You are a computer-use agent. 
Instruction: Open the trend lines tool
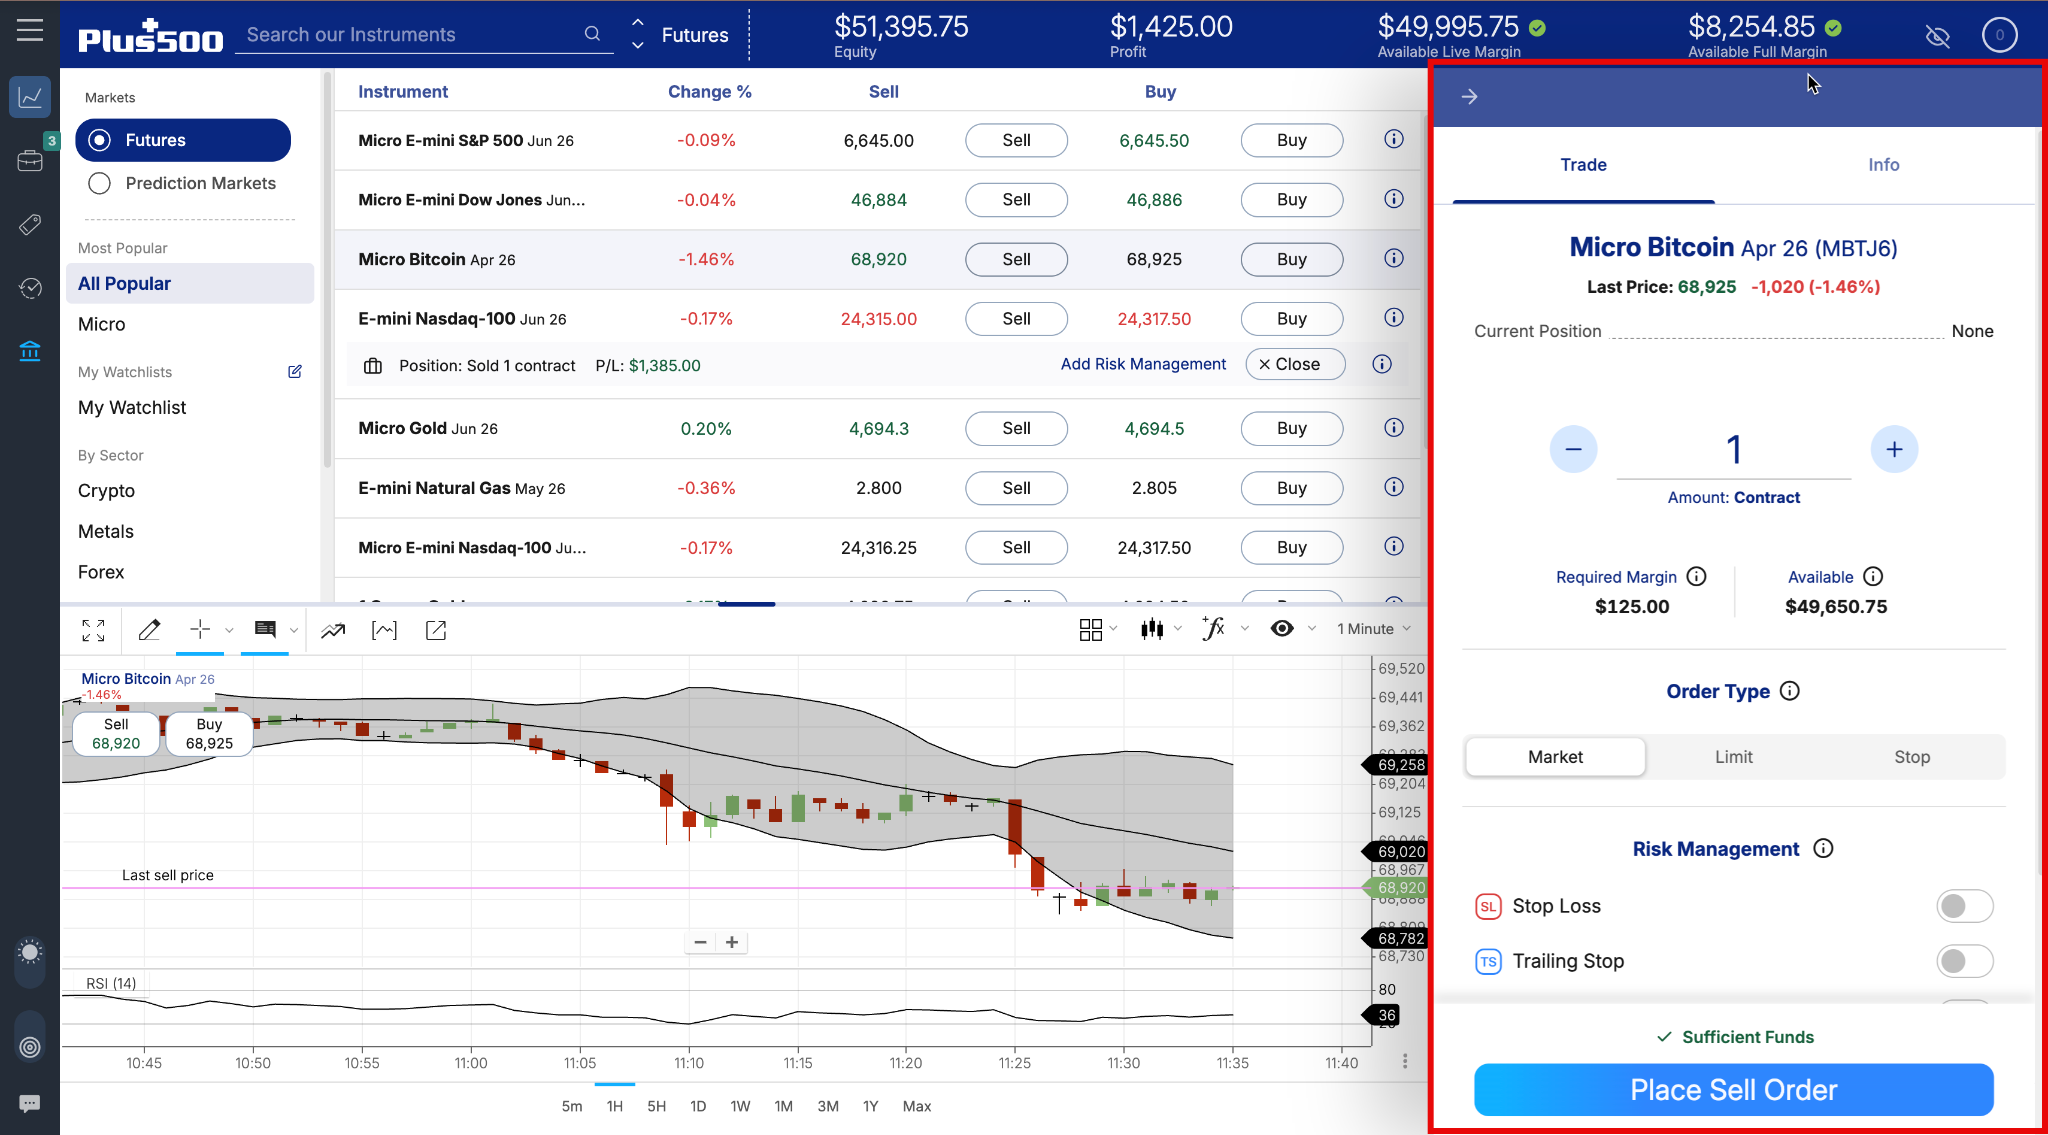[333, 630]
